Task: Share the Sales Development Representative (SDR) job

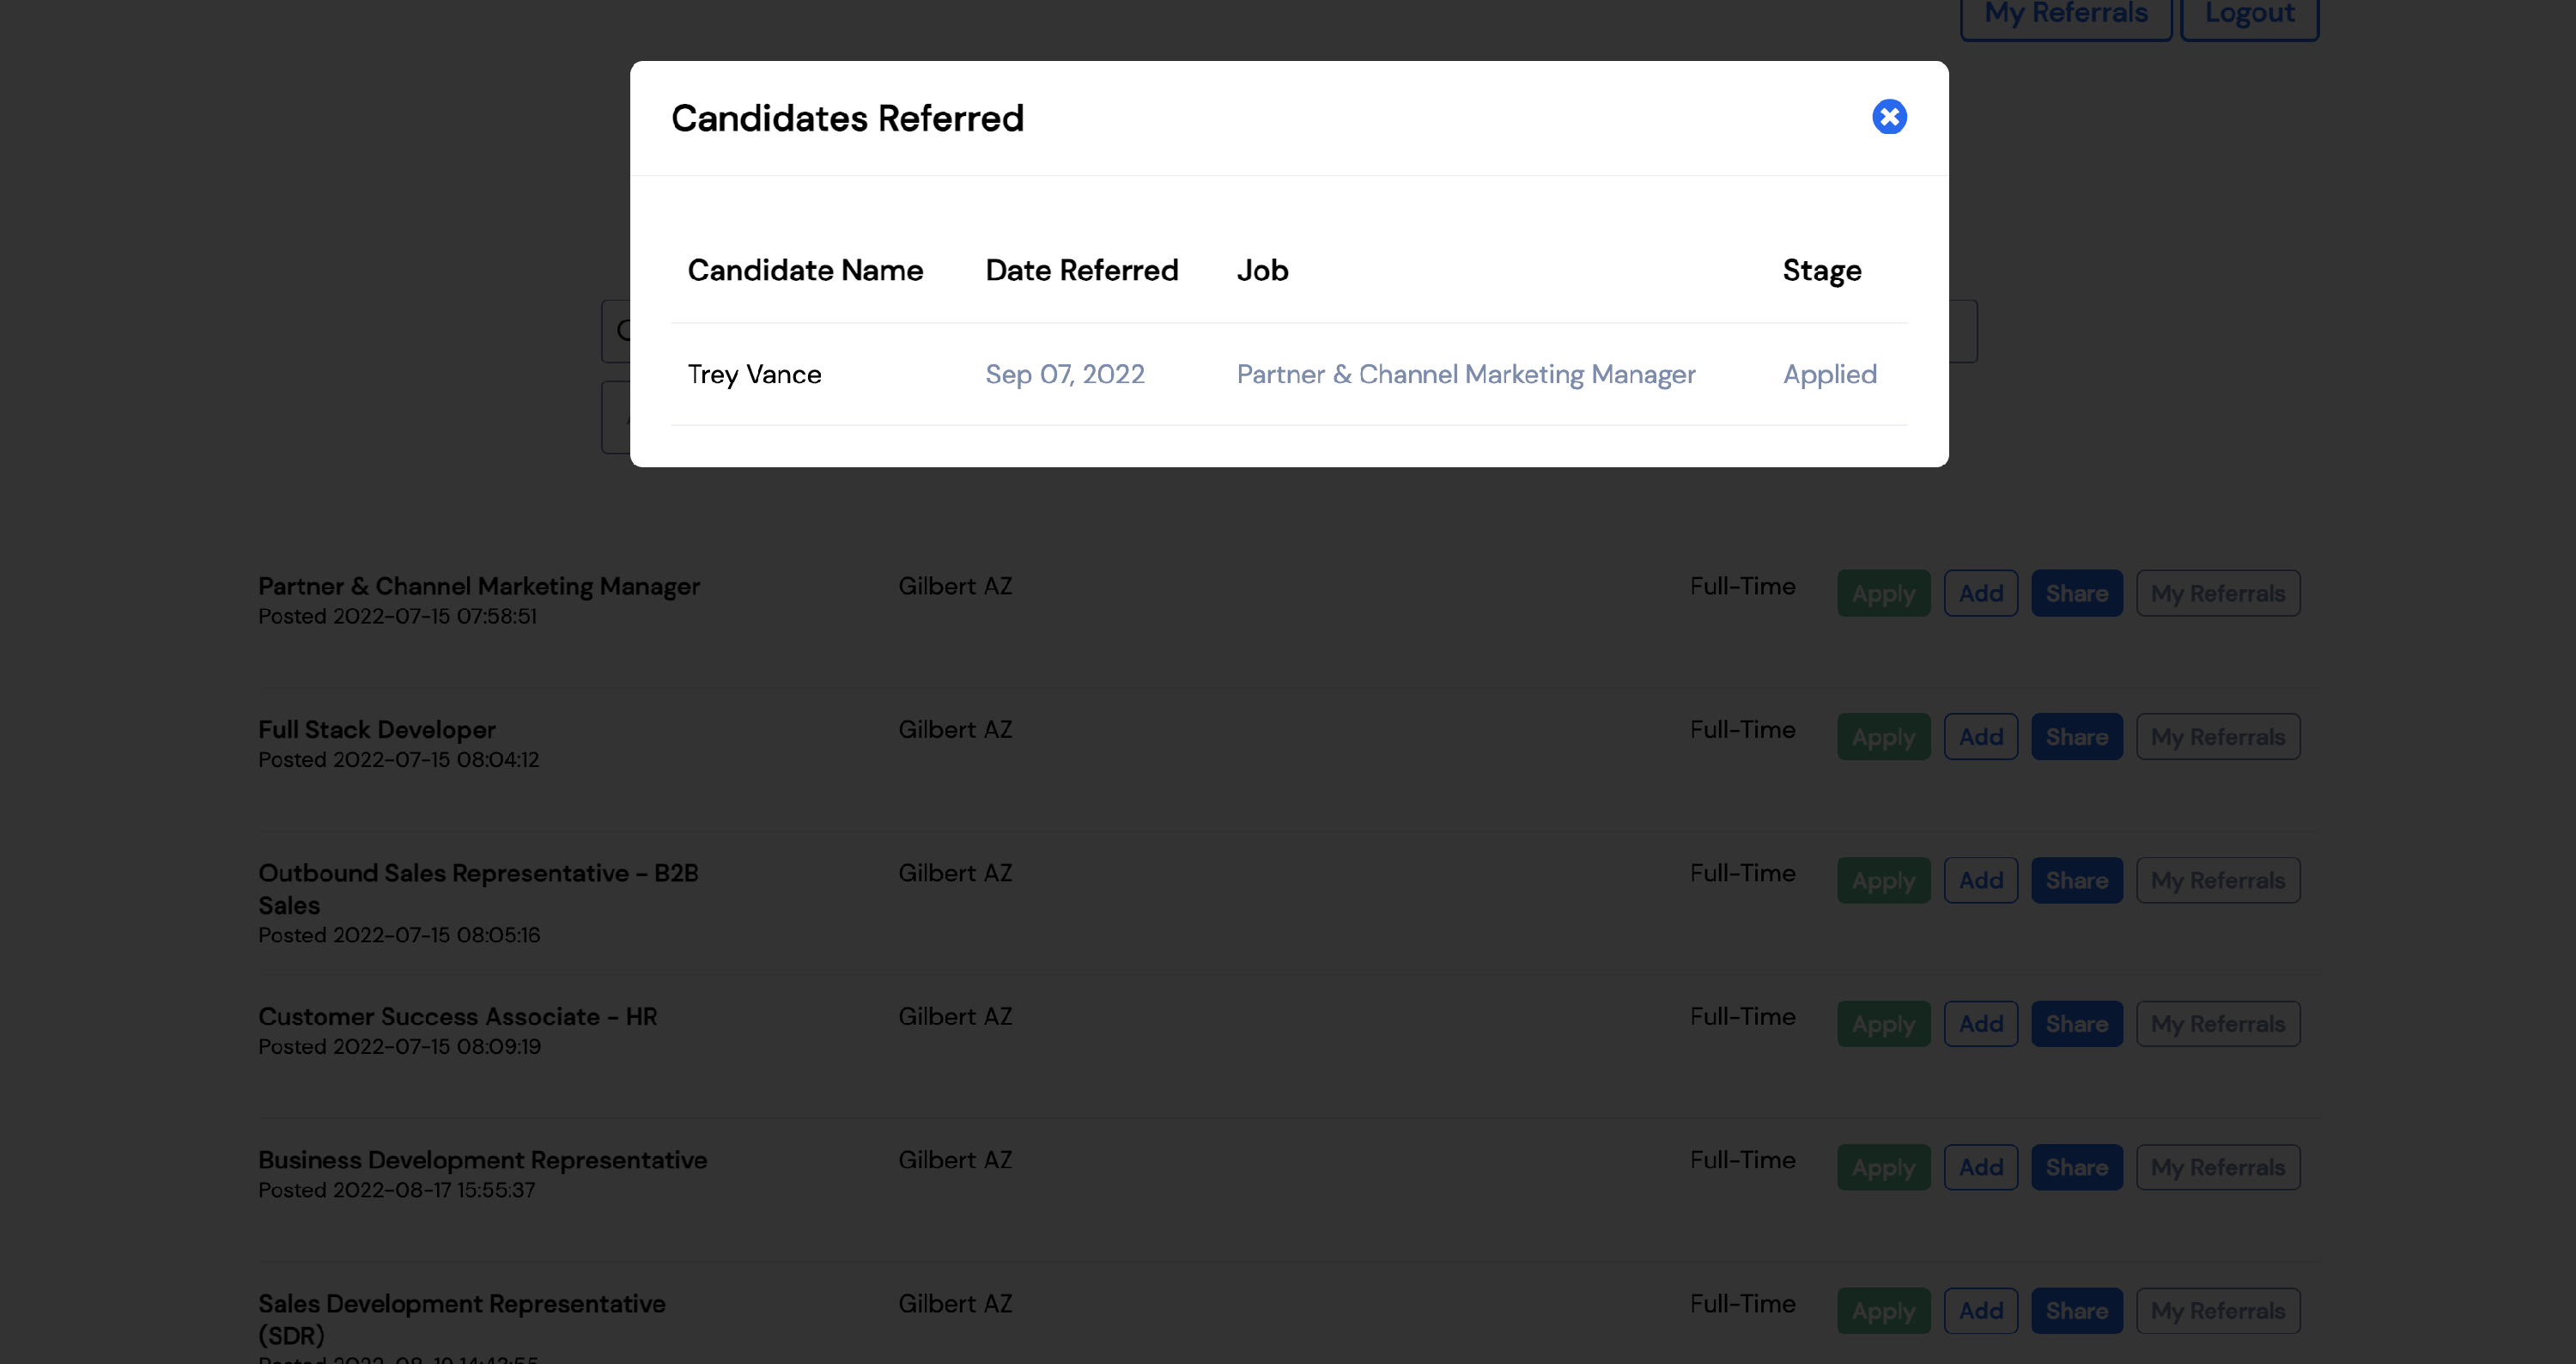Action: click(x=2076, y=1311)
